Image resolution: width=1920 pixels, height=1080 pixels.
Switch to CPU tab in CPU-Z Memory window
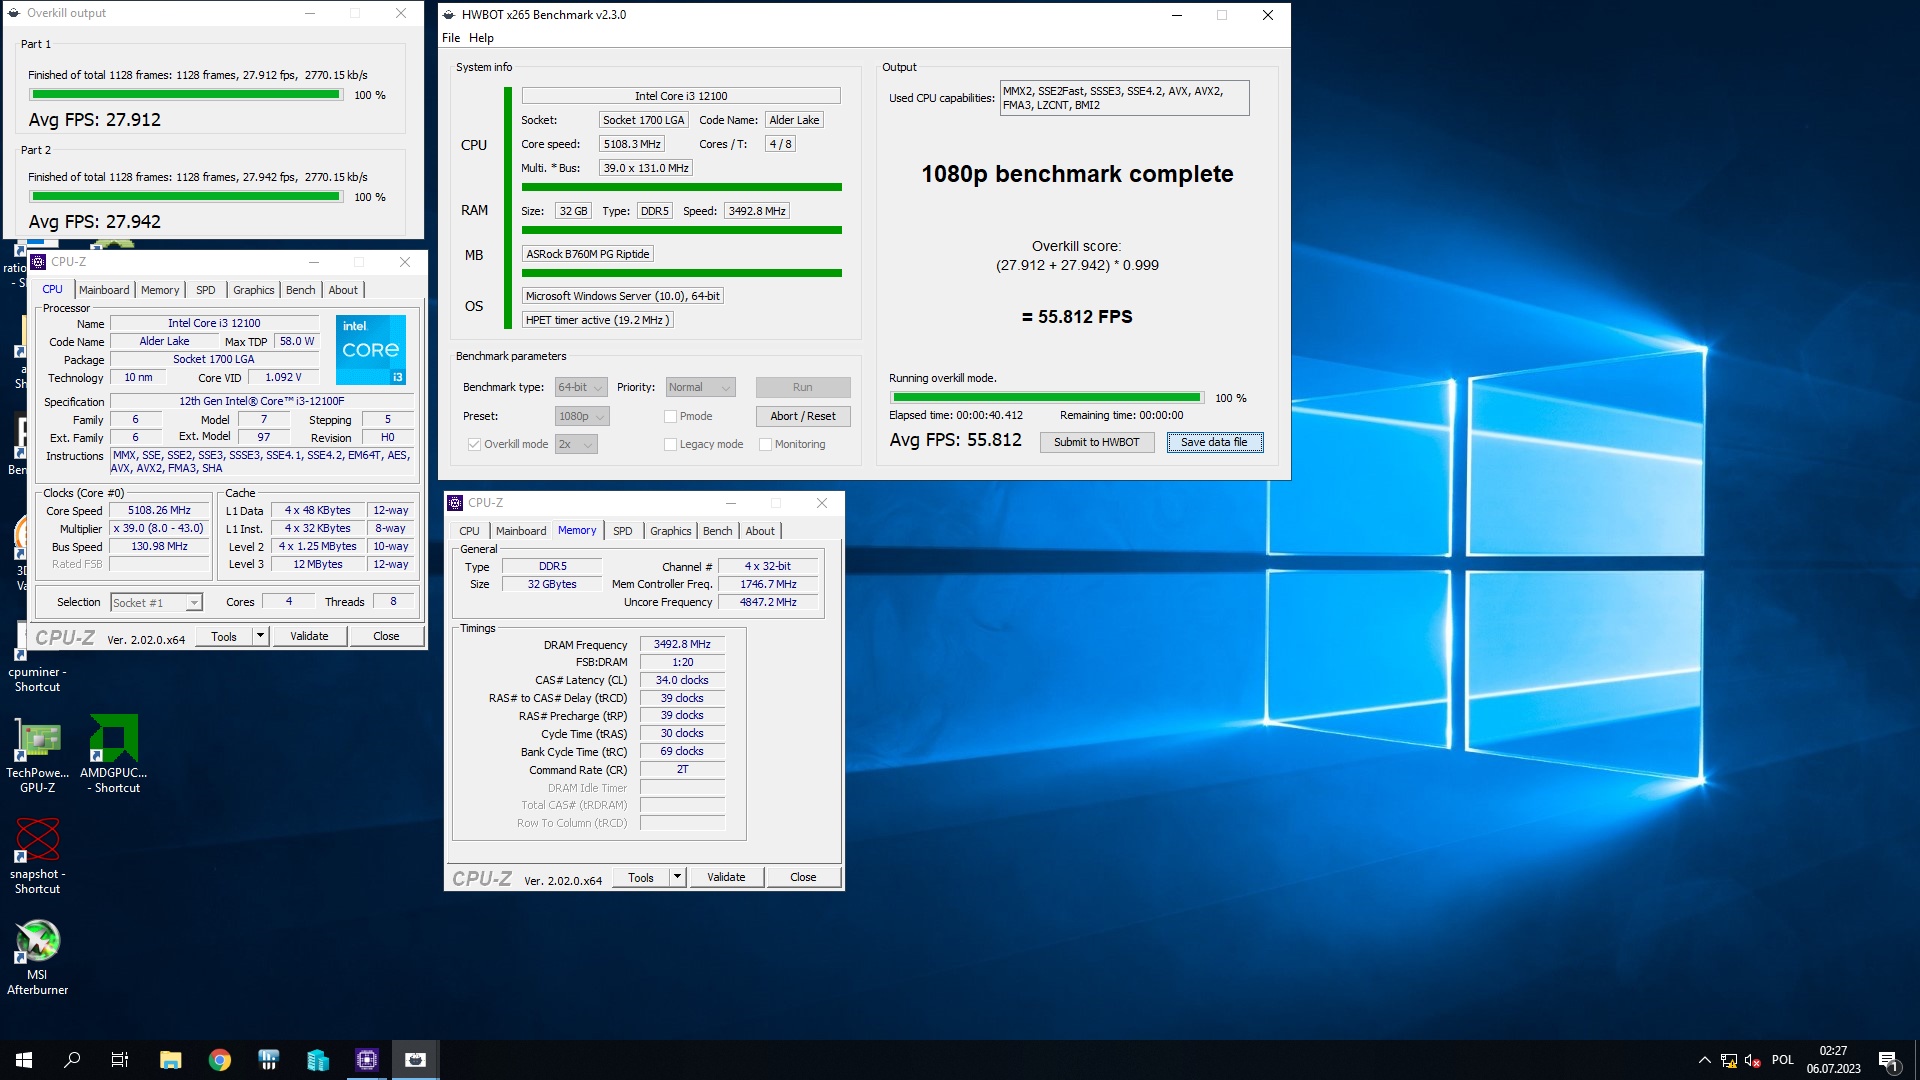tap(469, 531)
